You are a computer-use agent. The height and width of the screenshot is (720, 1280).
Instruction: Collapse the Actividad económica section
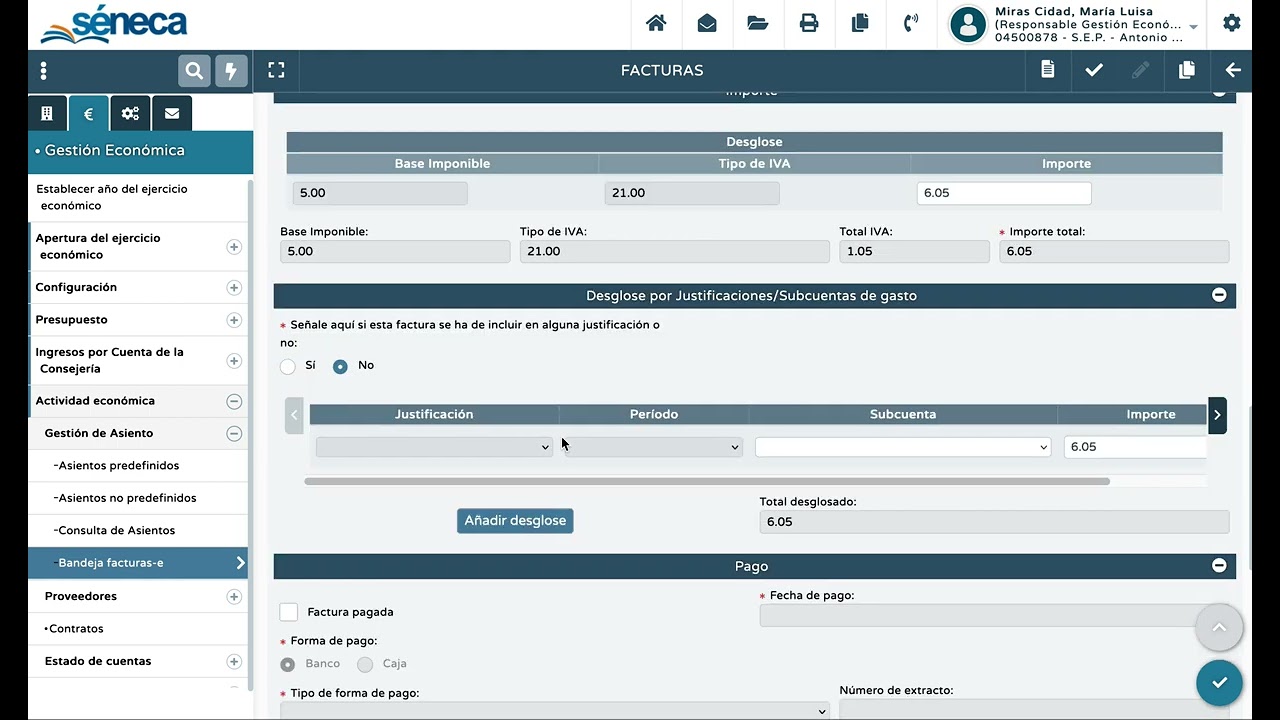(234, 401)
